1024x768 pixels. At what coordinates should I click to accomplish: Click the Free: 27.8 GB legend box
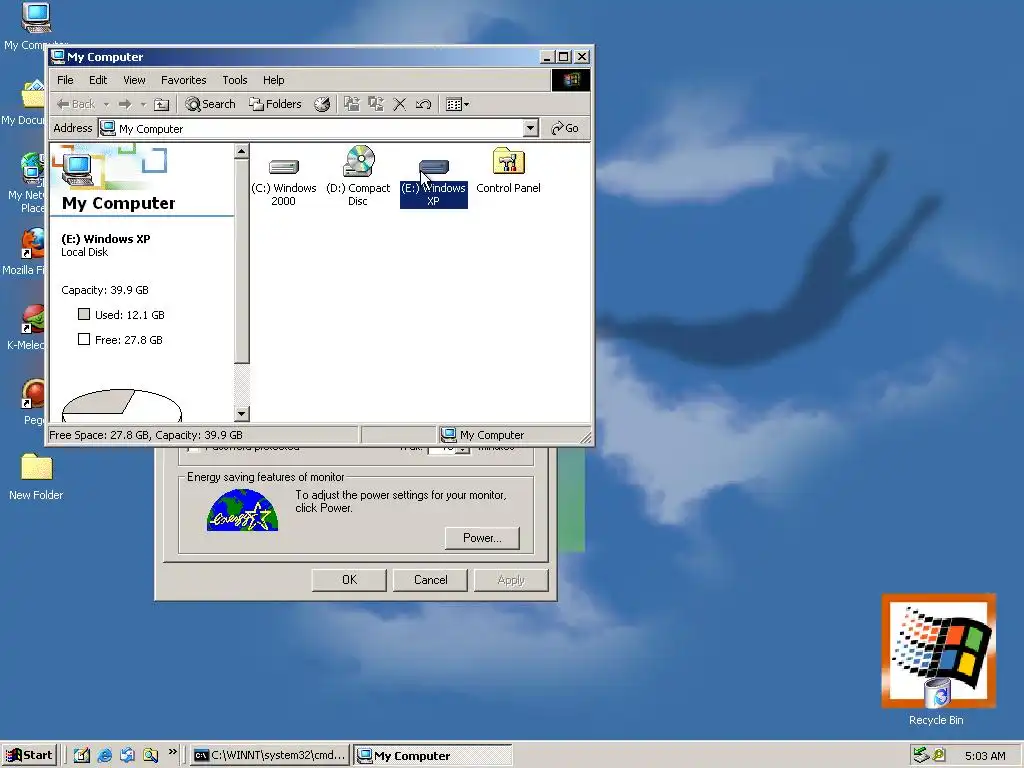coord(84,339)
